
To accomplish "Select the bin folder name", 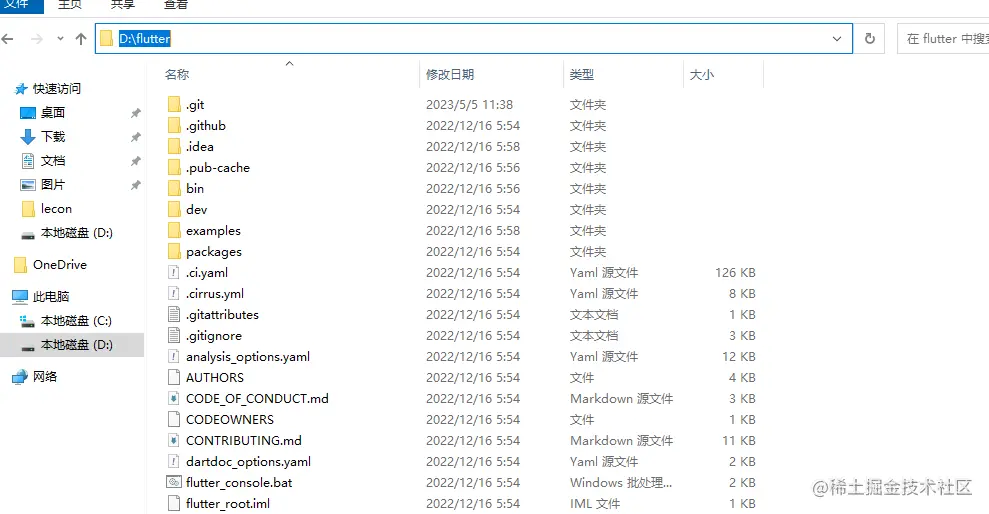I will (x=195, y=189).
